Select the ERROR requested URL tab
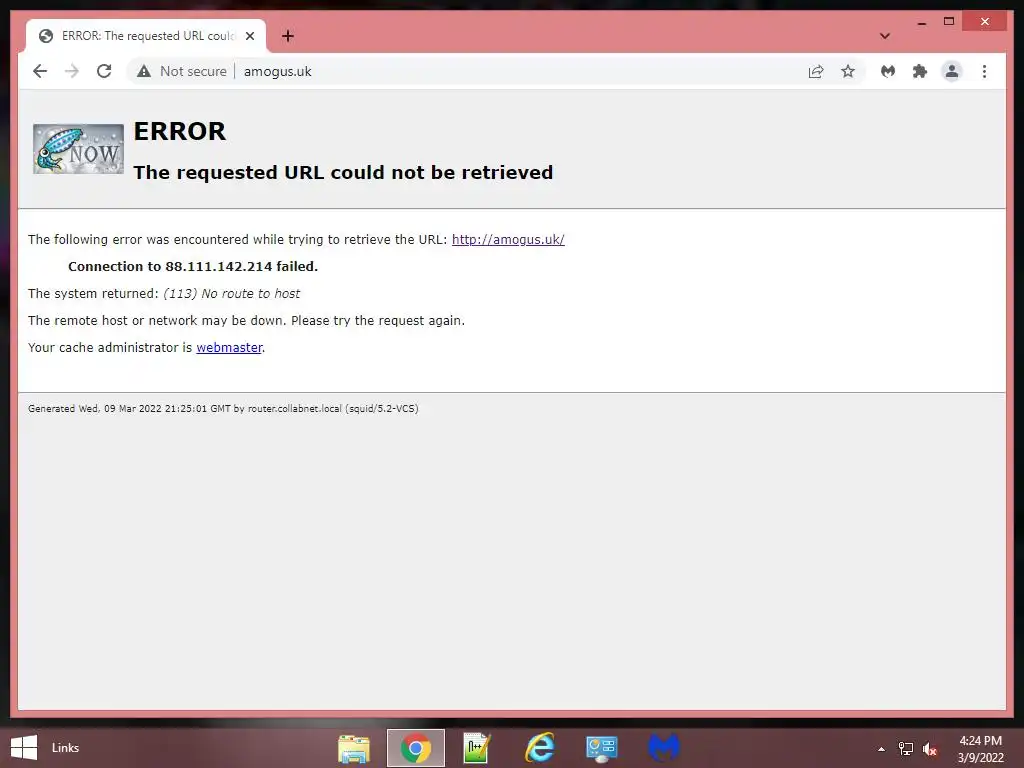The height and width of the screenshot is (768, 1024). [x=146, y=36]
